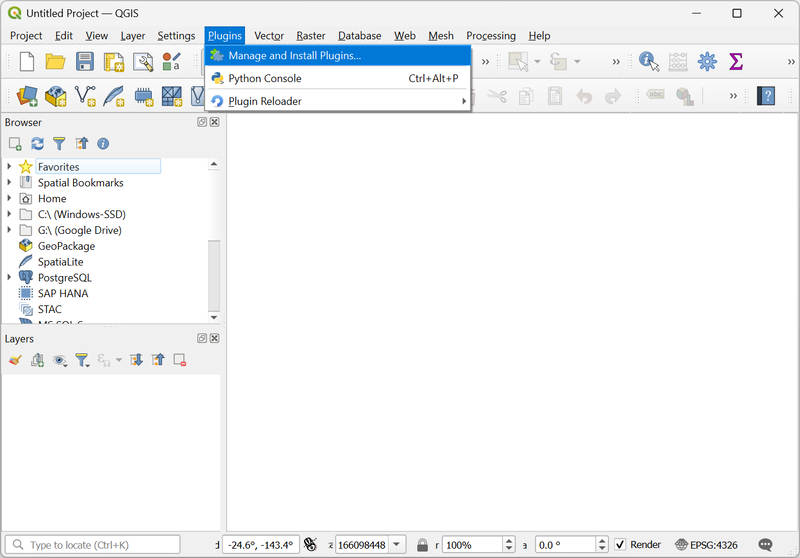Image resolution: width=800 pixels, height=558 pixels.
Task: Open Python Console menu entry
Action: tap(338, 79)
